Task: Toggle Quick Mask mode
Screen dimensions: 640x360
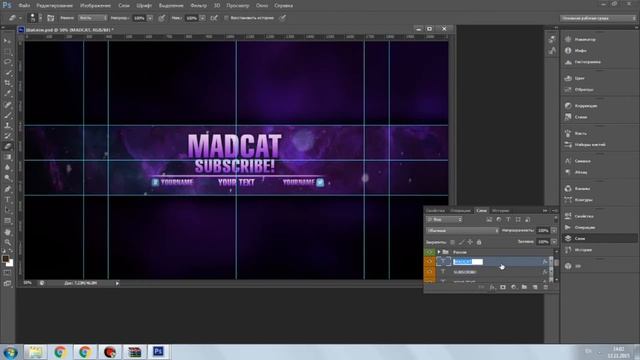Action: tap(7, 273)
